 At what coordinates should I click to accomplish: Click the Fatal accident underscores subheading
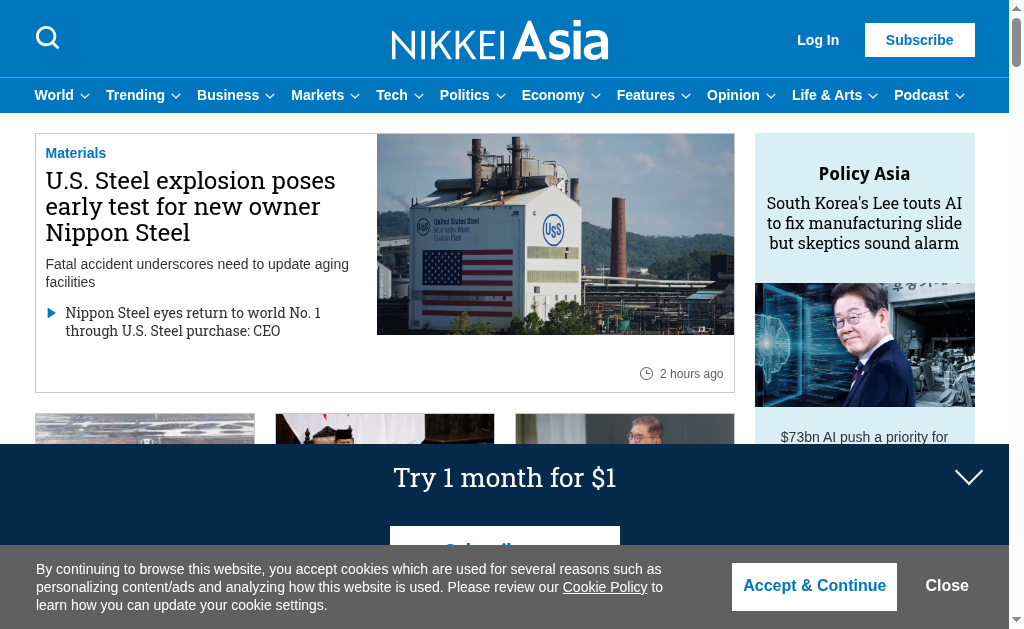197,273
